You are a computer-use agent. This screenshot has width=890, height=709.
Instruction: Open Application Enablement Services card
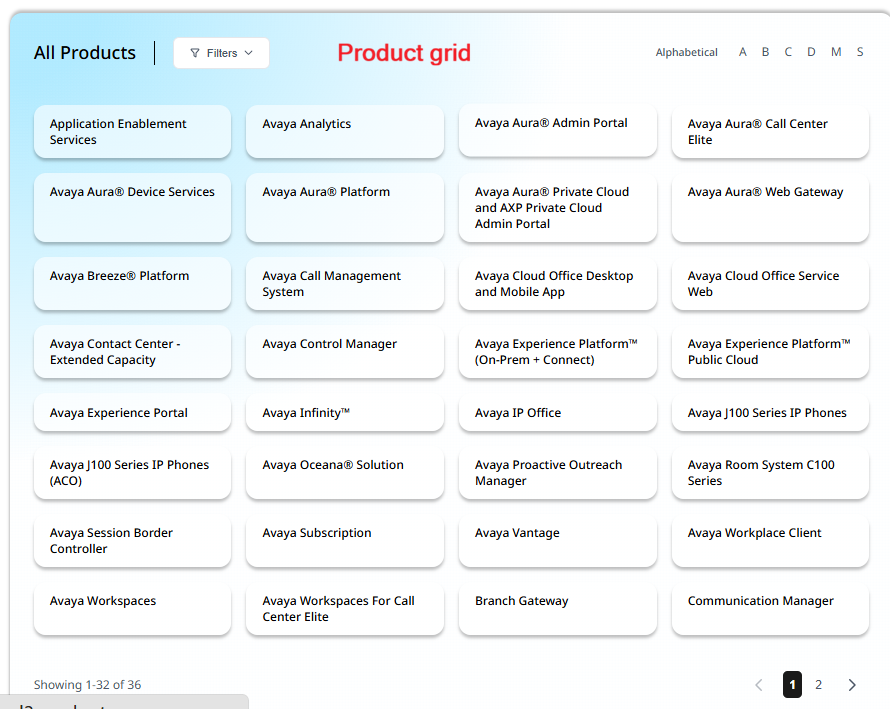[x=132, y=132]
